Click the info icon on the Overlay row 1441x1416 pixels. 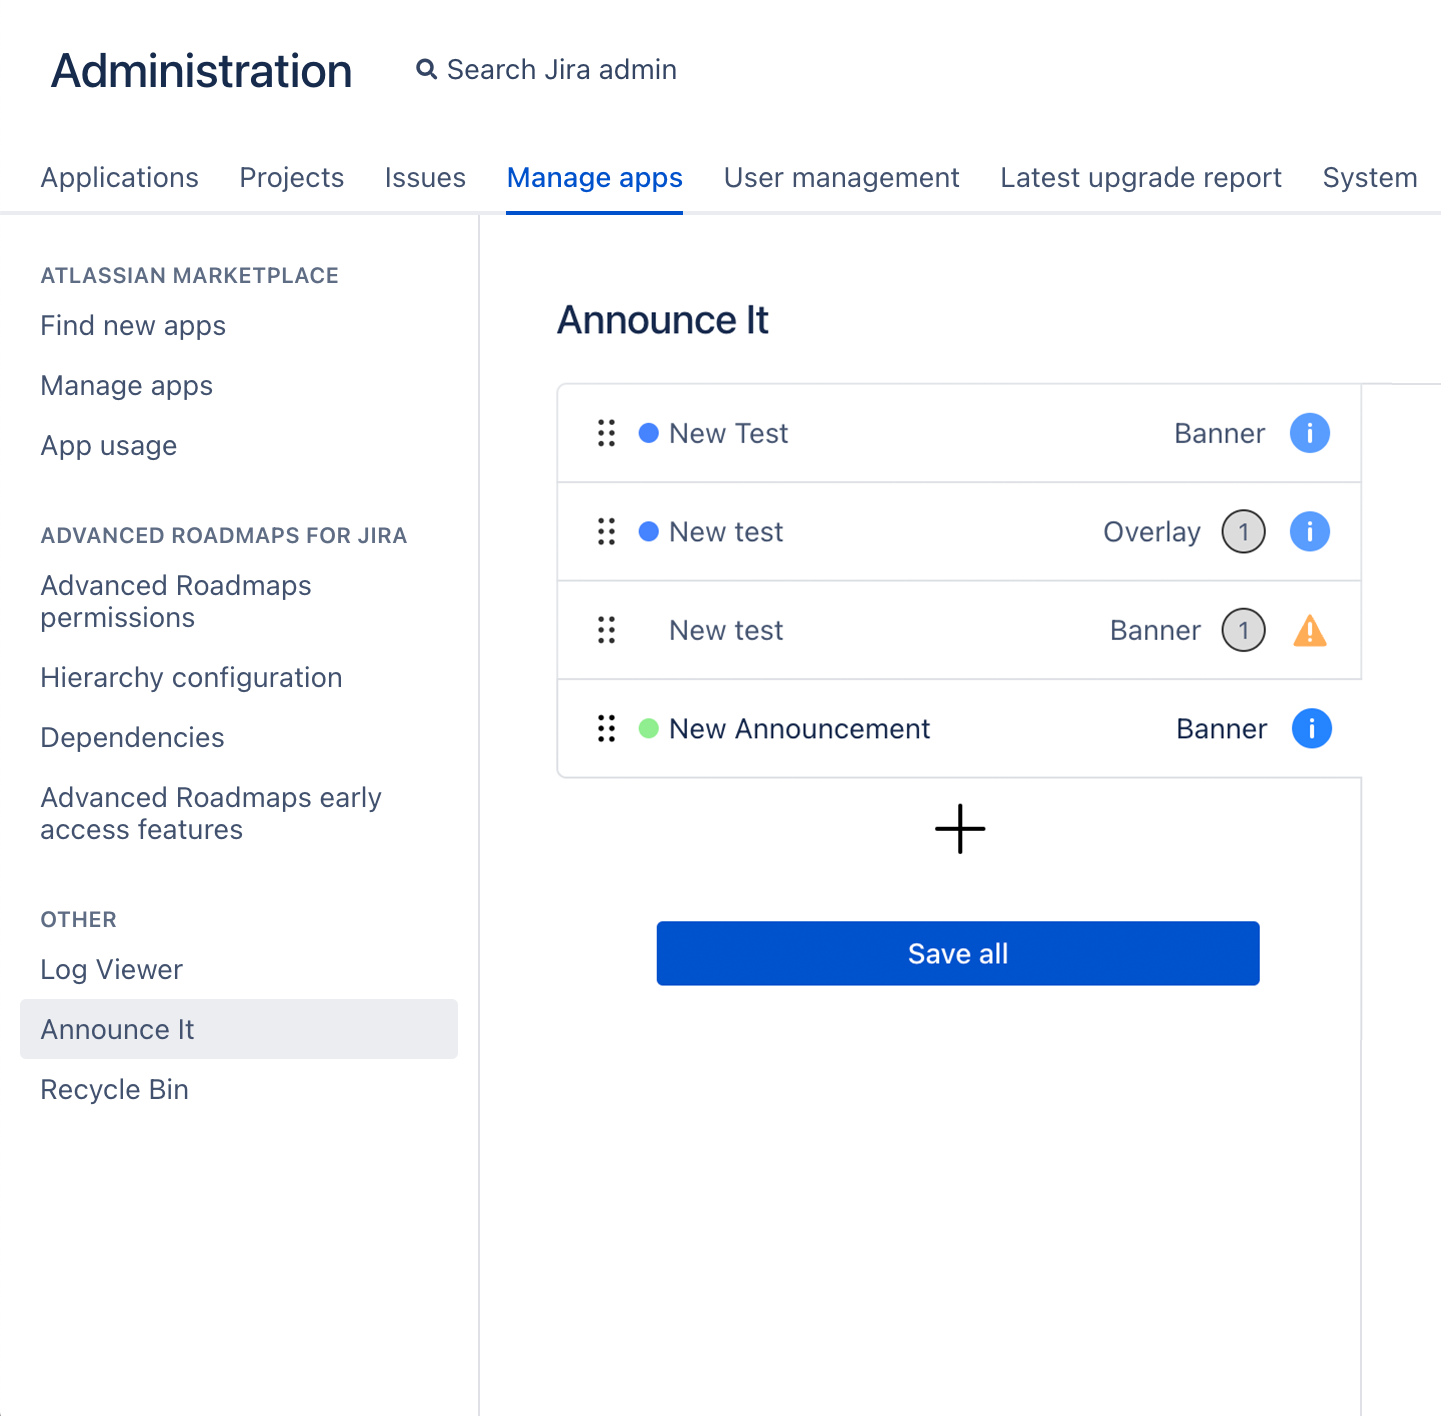pos(1309,532)
